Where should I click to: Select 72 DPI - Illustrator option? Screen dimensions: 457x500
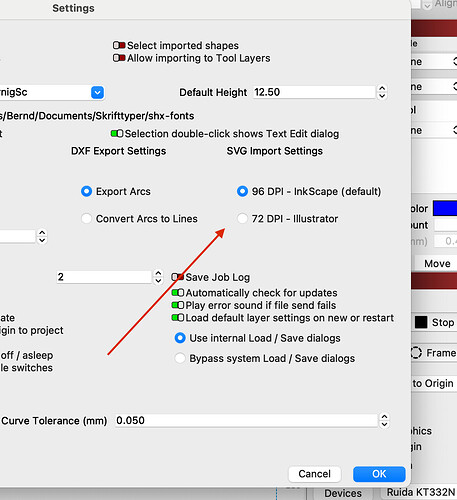tap(242, 219)
